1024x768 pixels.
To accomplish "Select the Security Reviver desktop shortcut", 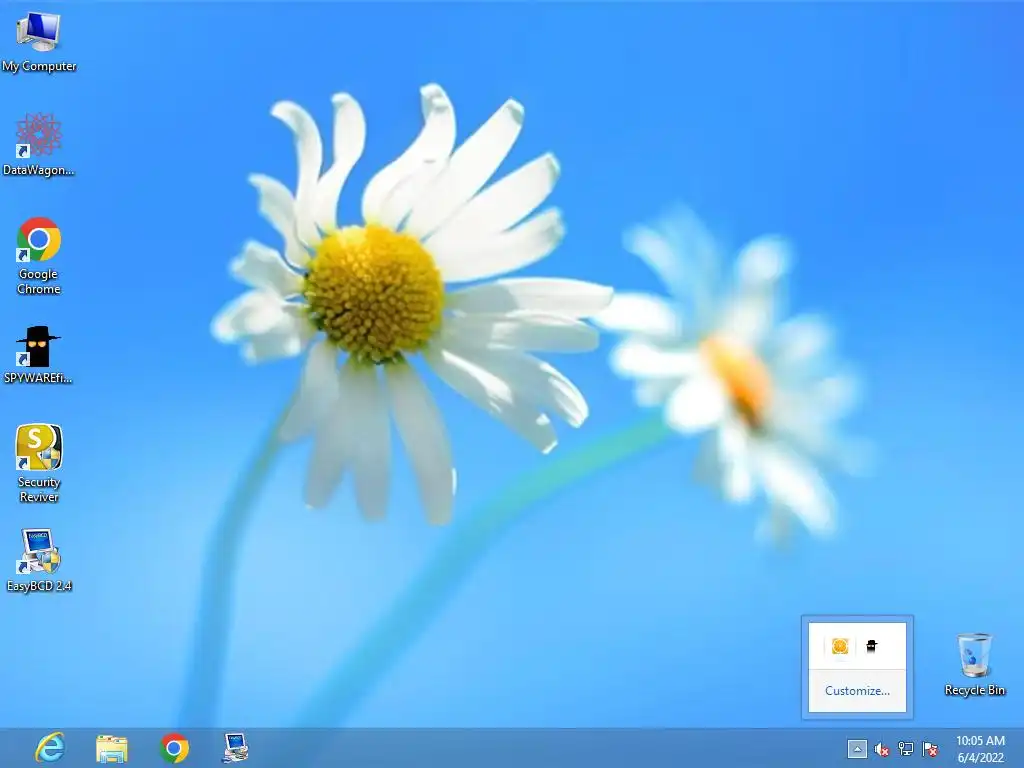I will point(39,463).
